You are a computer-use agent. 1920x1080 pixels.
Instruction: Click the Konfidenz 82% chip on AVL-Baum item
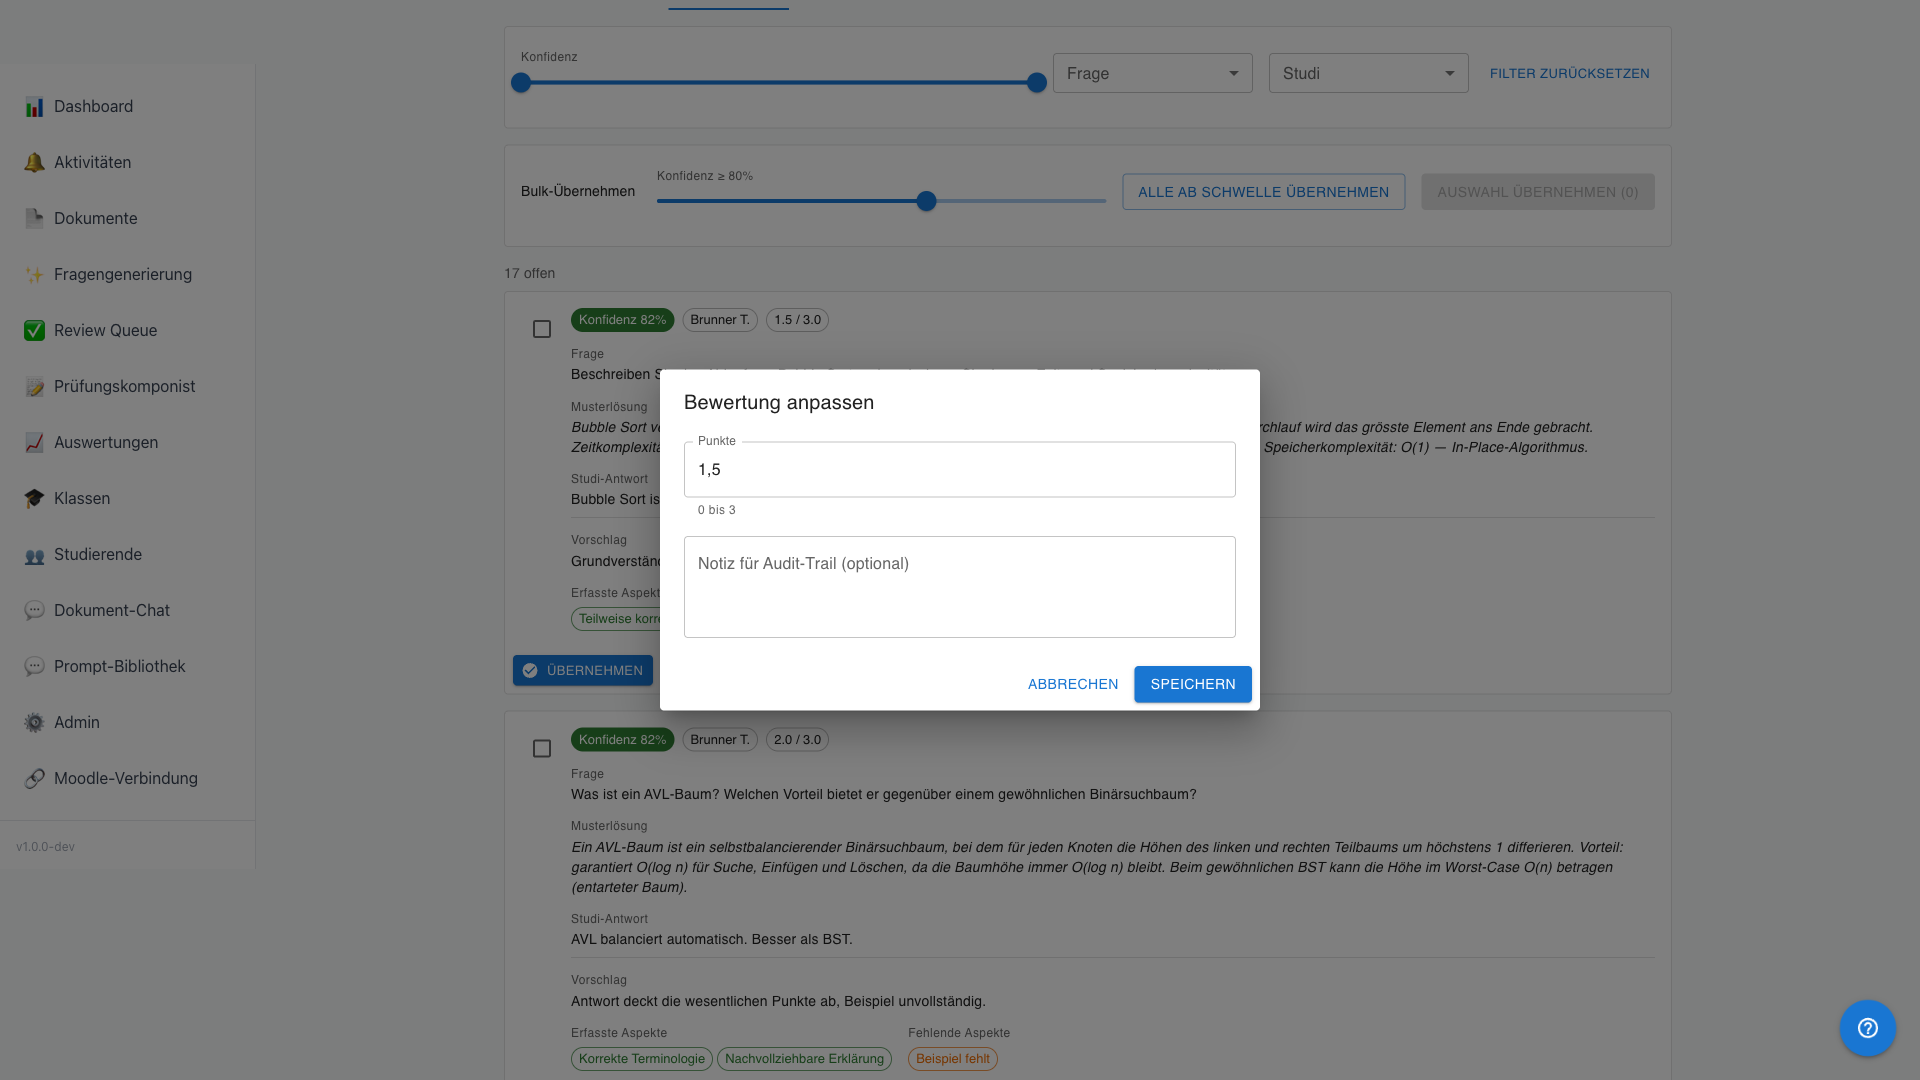[622, 740]
